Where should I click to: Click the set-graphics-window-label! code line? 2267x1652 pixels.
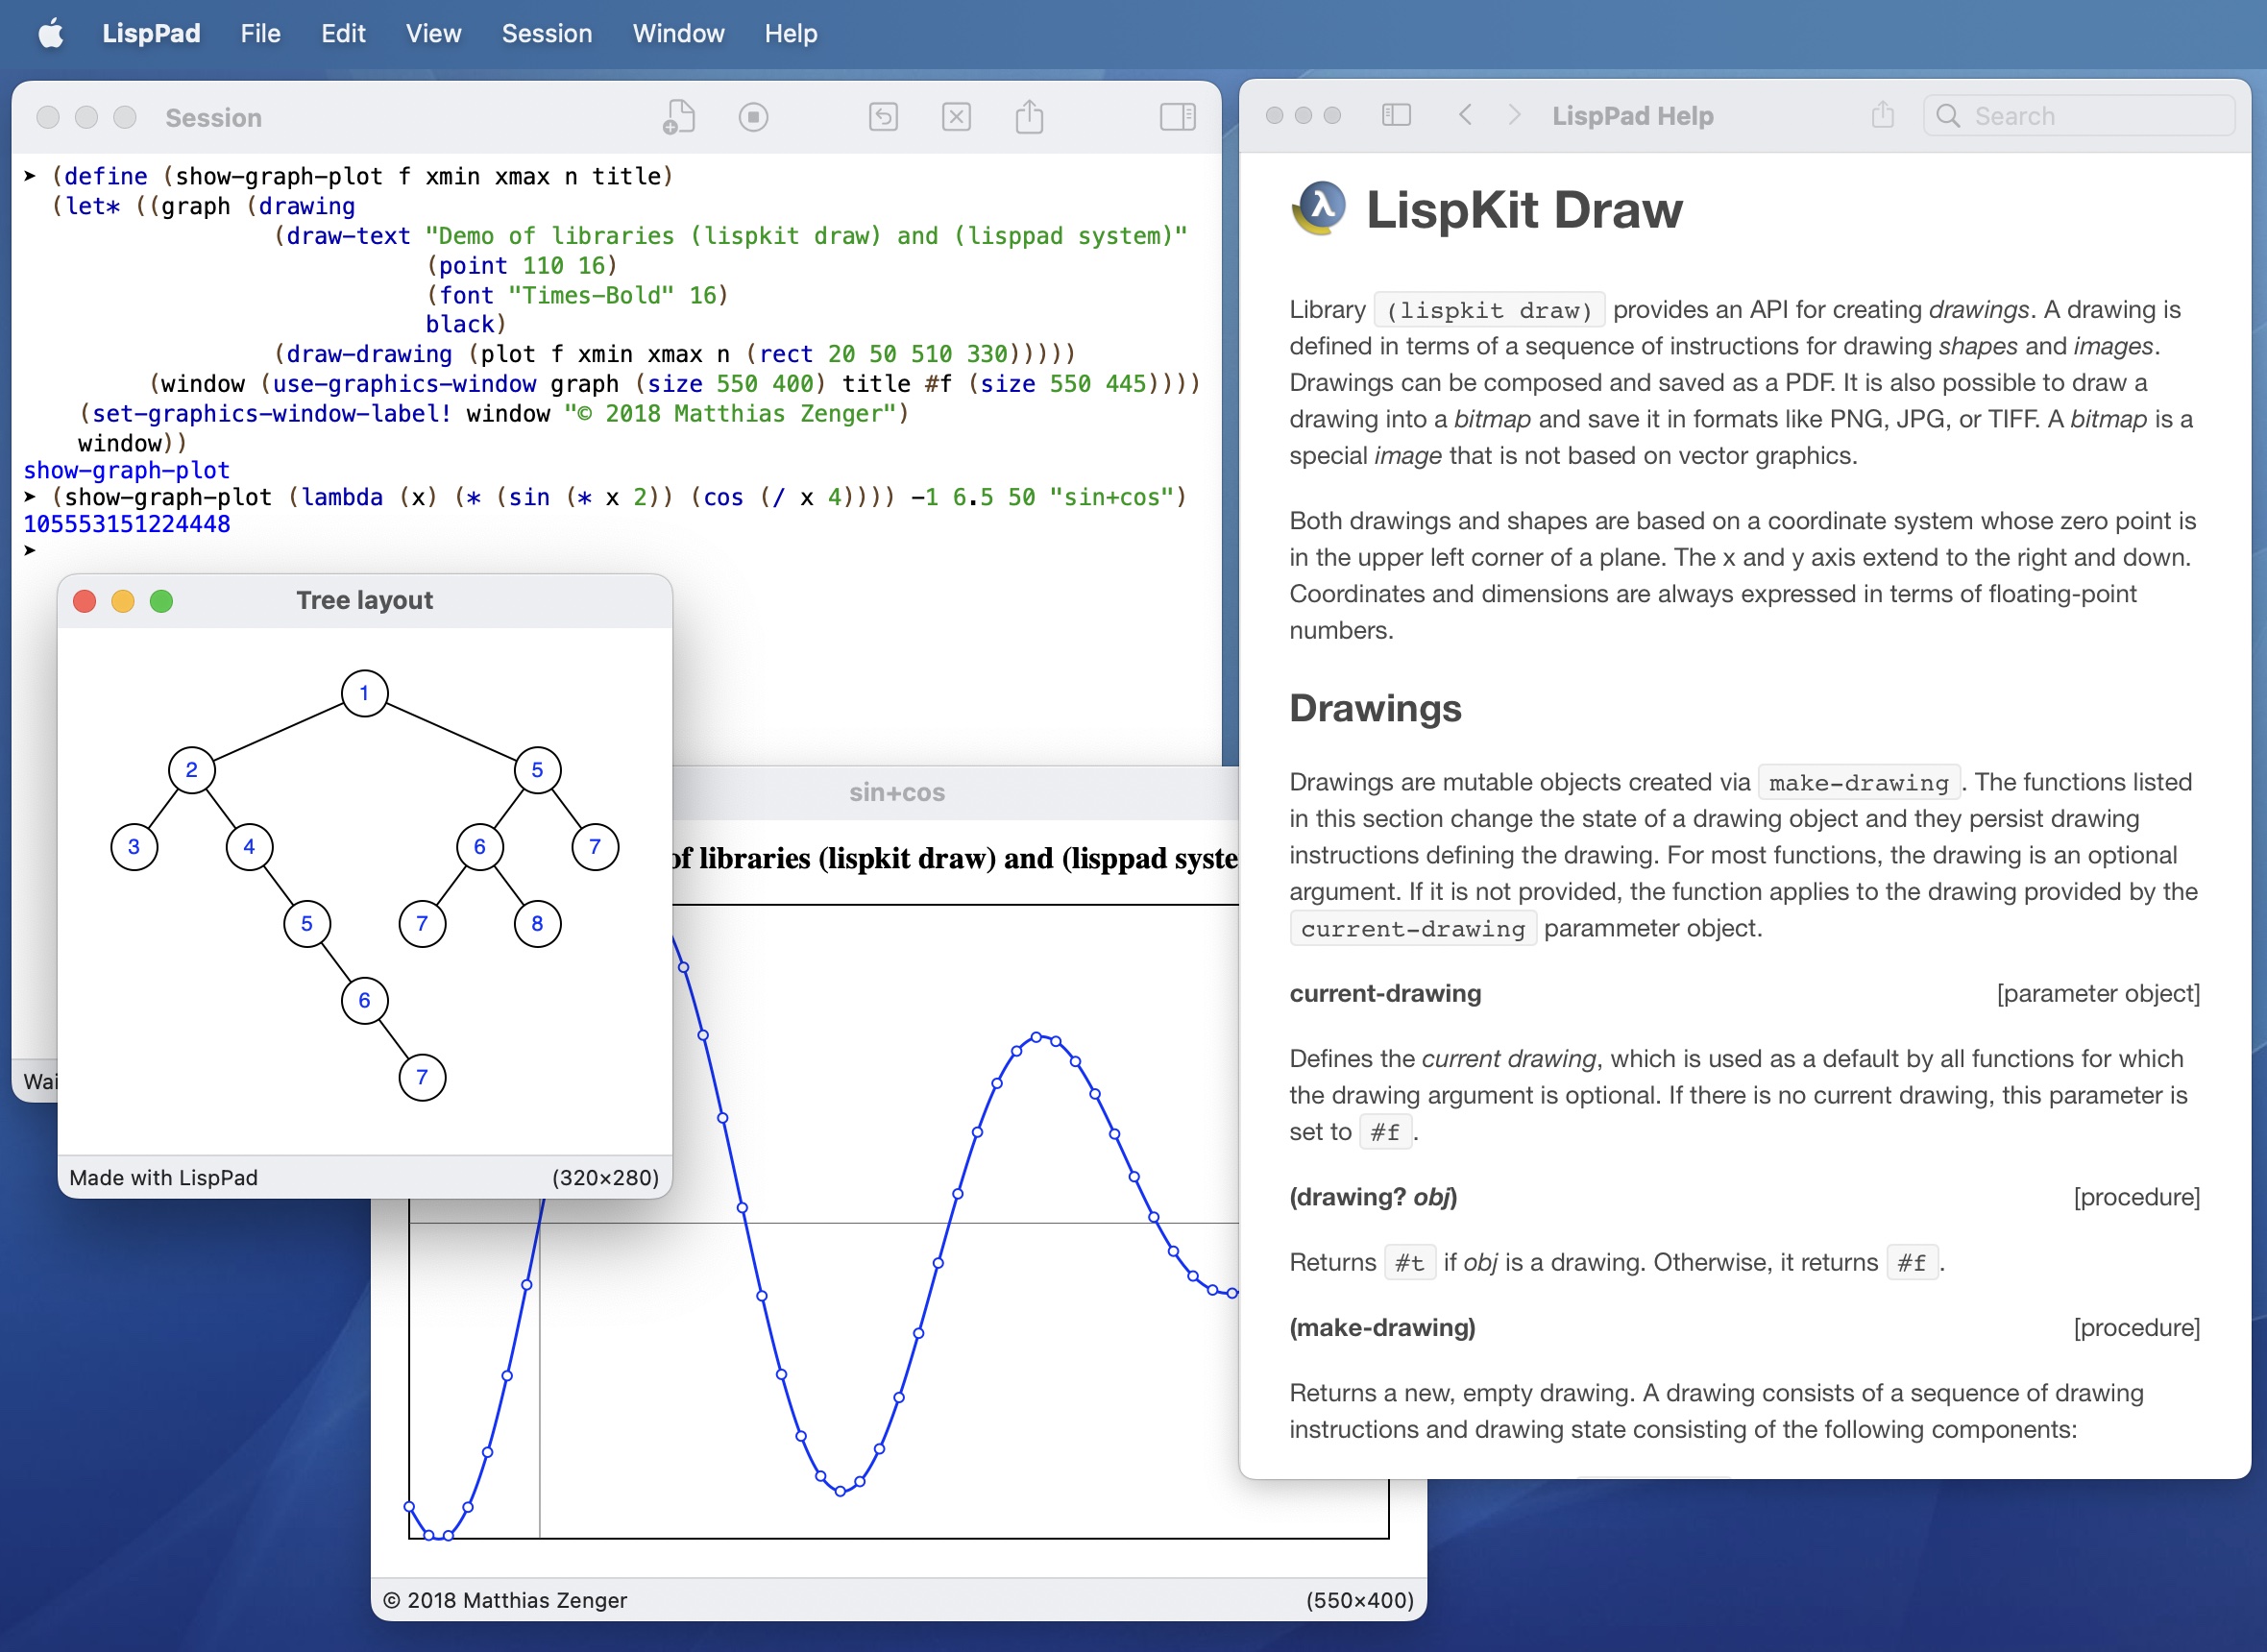pos(494,413)
